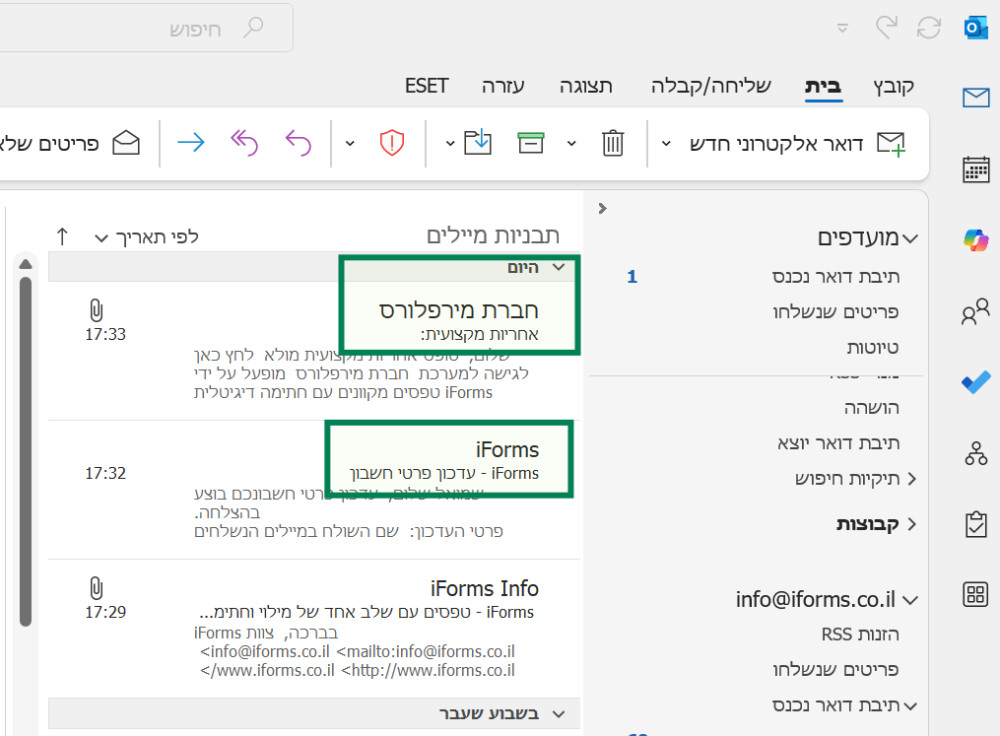The width and height of the screenshot is (1000, 736).
Task: Click the paperclip on the 17:29 iForms Info message
Action: point(96,589)
